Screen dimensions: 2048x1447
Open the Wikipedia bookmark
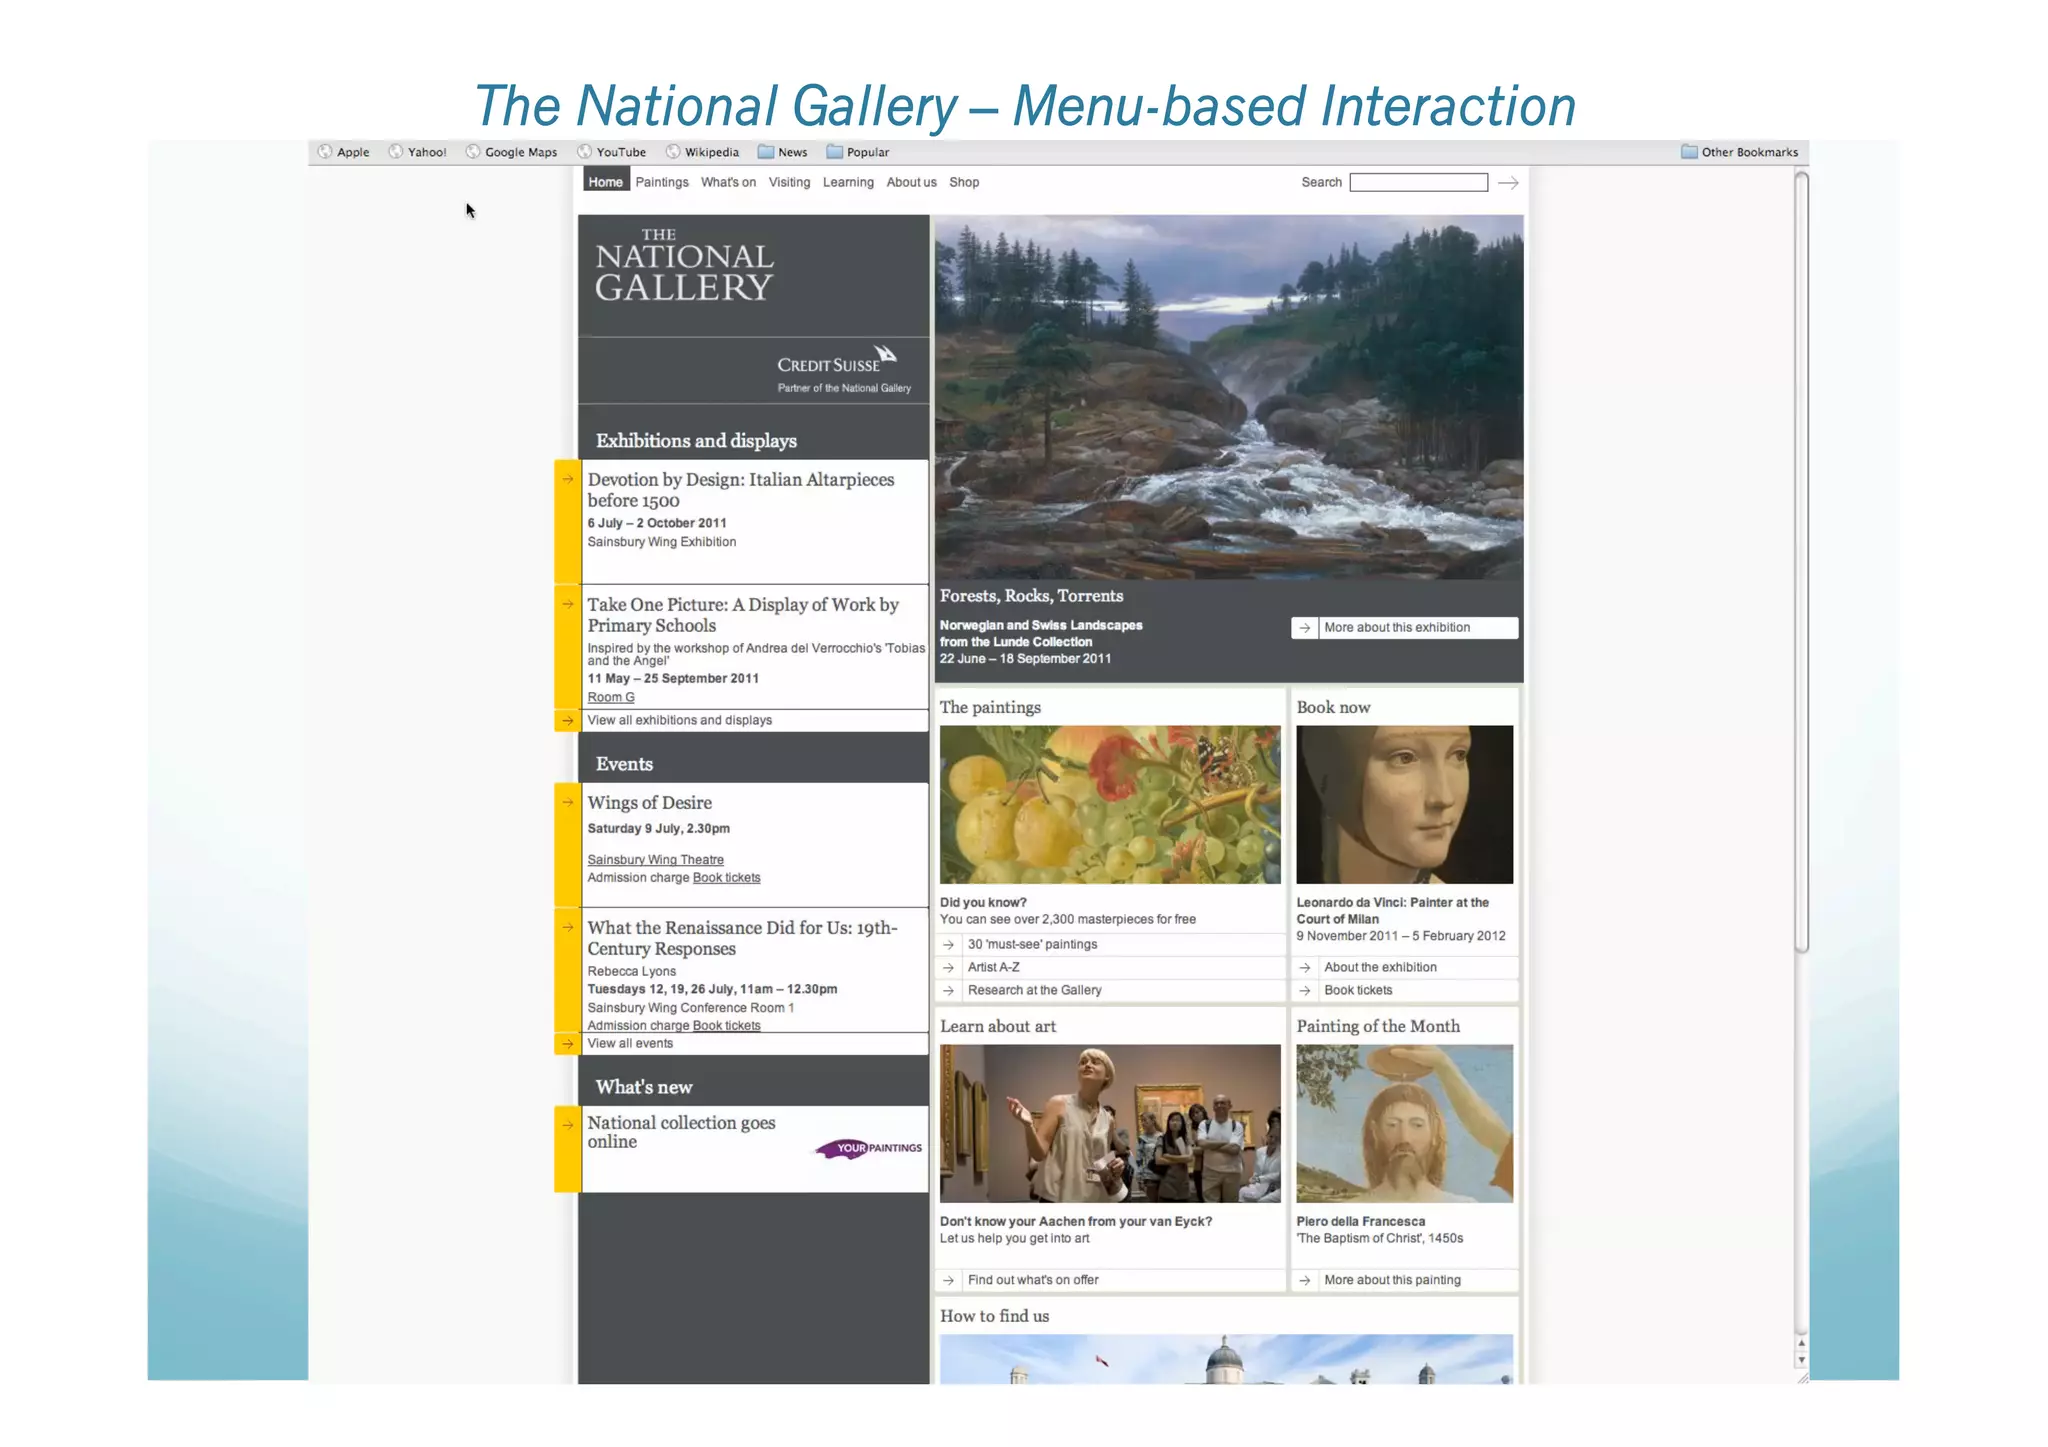click(702, 152)
